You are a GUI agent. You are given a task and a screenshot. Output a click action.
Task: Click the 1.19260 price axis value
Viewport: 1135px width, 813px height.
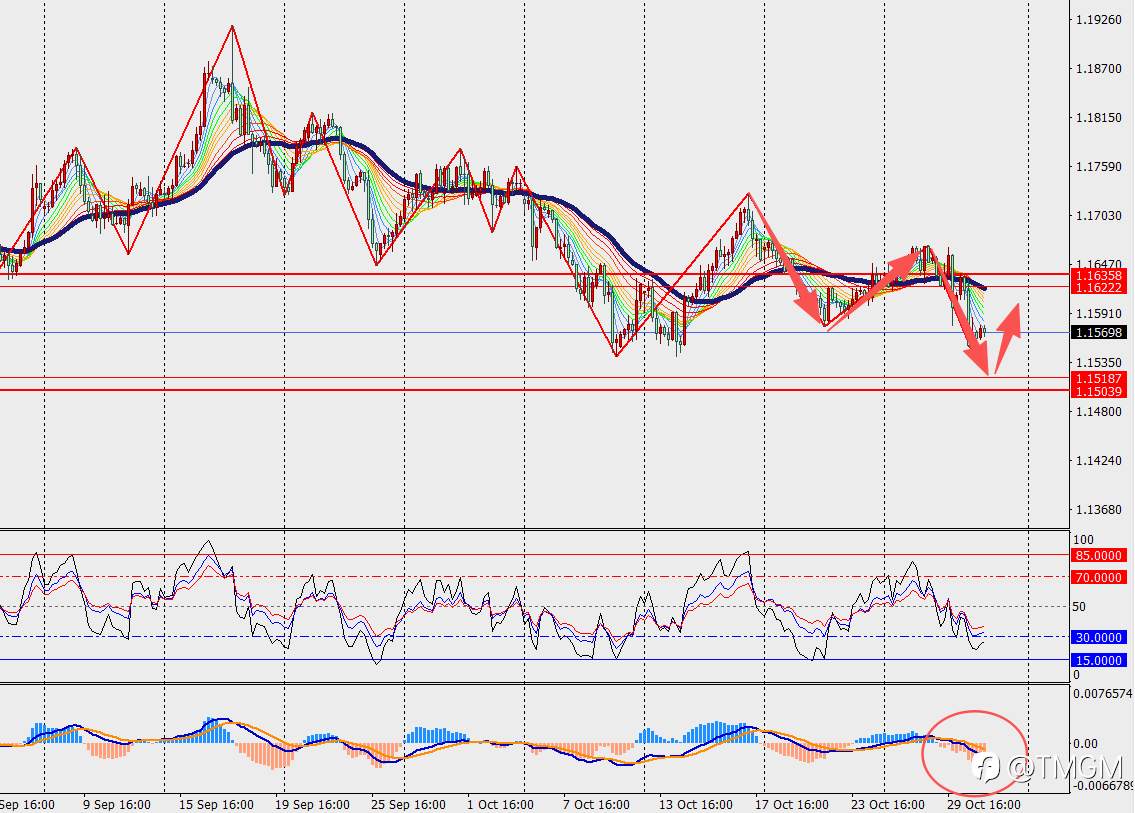(x=1098, y=20)
